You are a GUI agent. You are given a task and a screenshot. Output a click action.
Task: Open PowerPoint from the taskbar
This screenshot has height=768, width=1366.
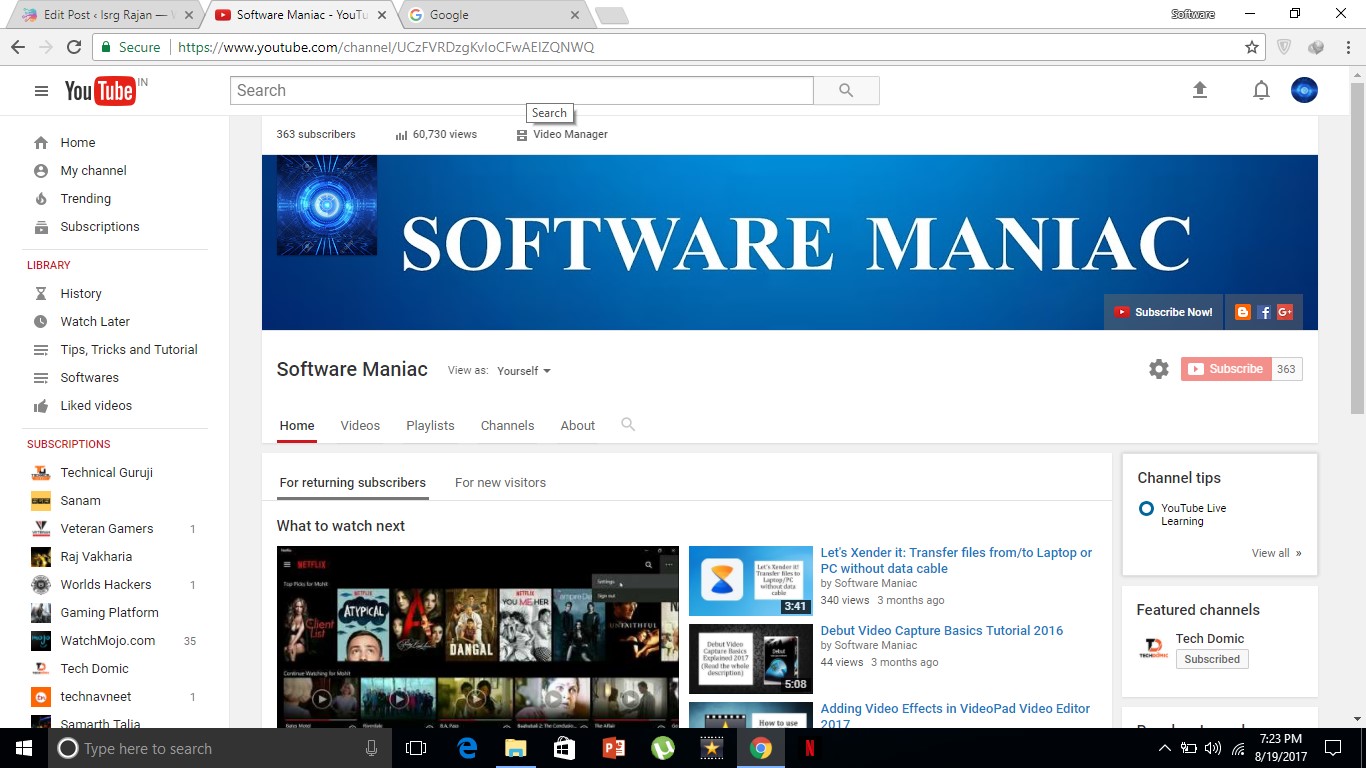613,748
